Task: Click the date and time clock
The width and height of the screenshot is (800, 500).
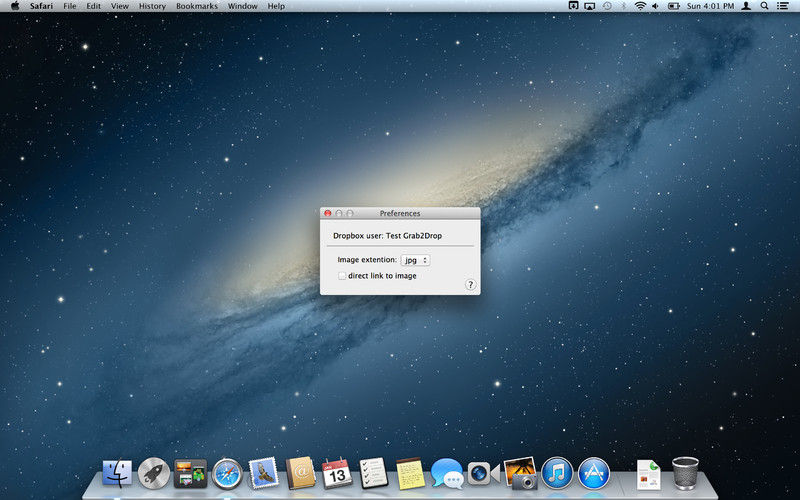Action: pos(710,6)
